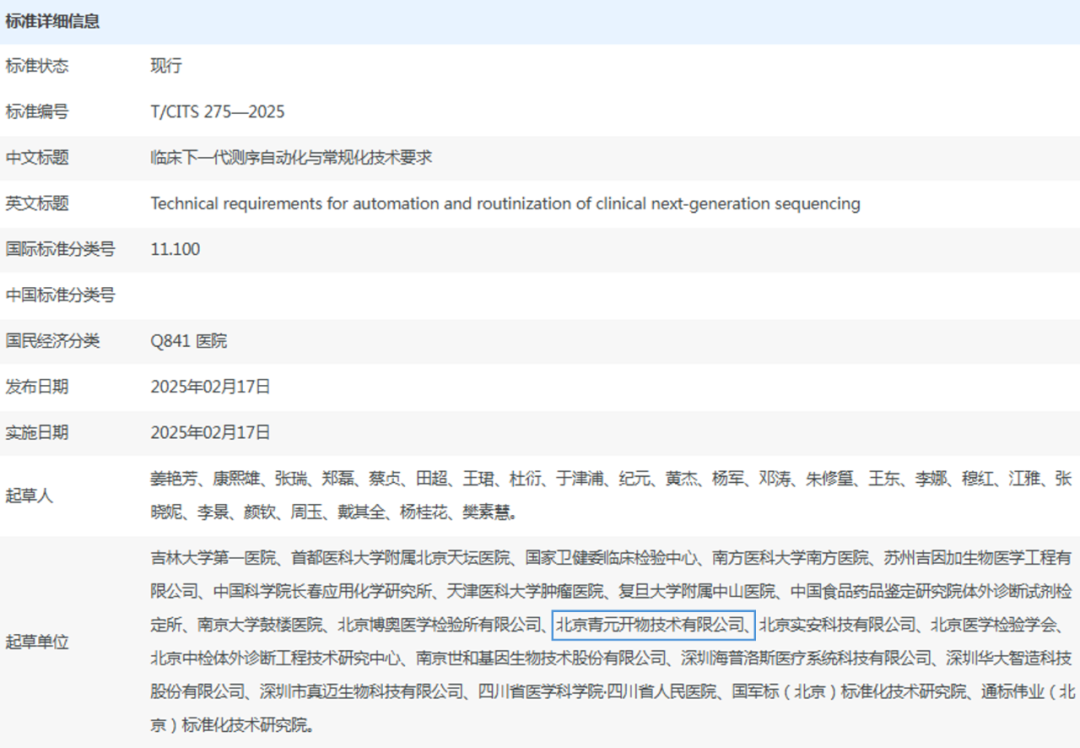Click the organization 南京世和基因生物技术股份有限公司

pos(541,658)
